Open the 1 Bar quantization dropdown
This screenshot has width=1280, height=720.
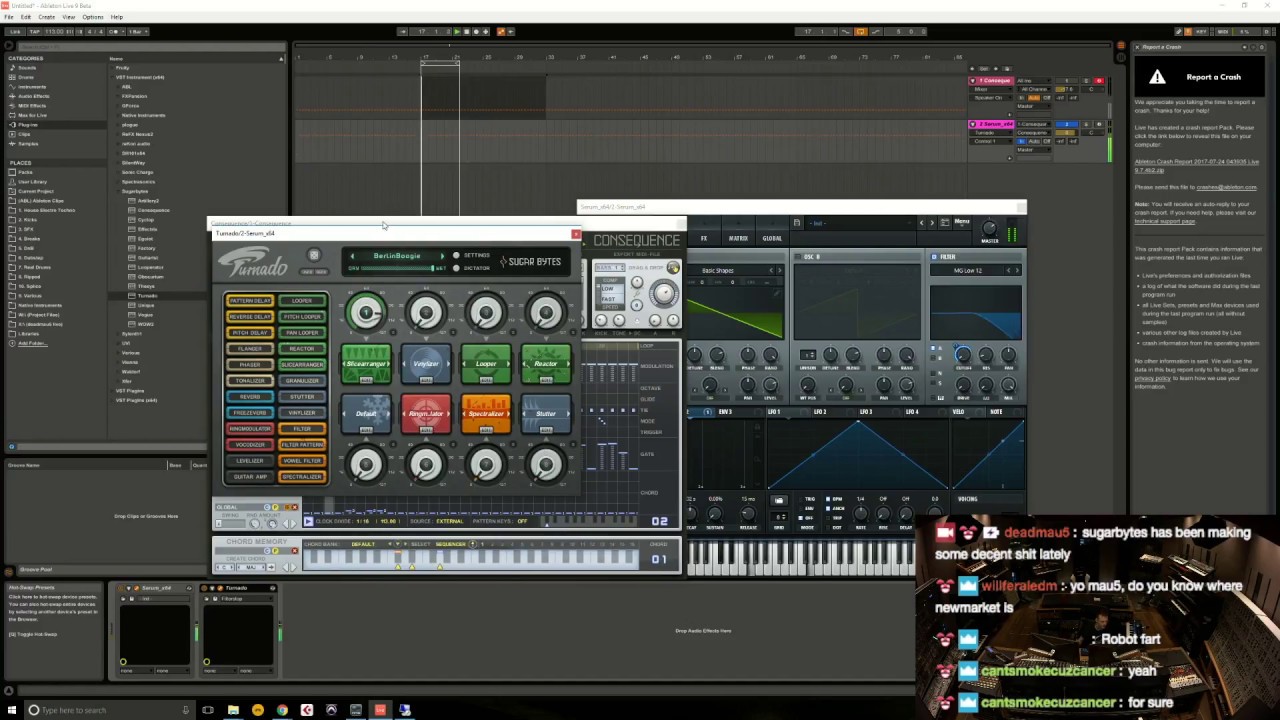(137, 31)
